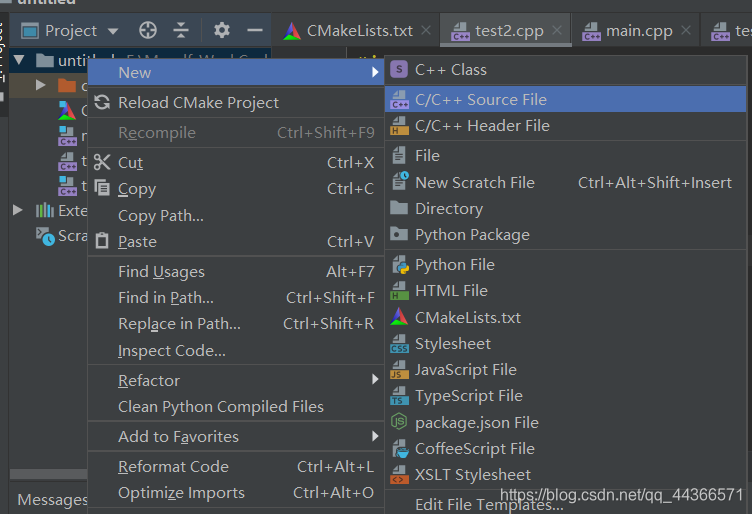
Task: Expand the Refactor submenu arrow
Action: click(x=375, y=379)
